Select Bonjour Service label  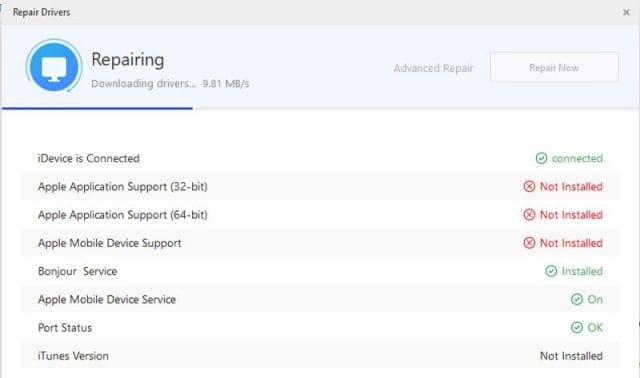click(x=78, y=271)
